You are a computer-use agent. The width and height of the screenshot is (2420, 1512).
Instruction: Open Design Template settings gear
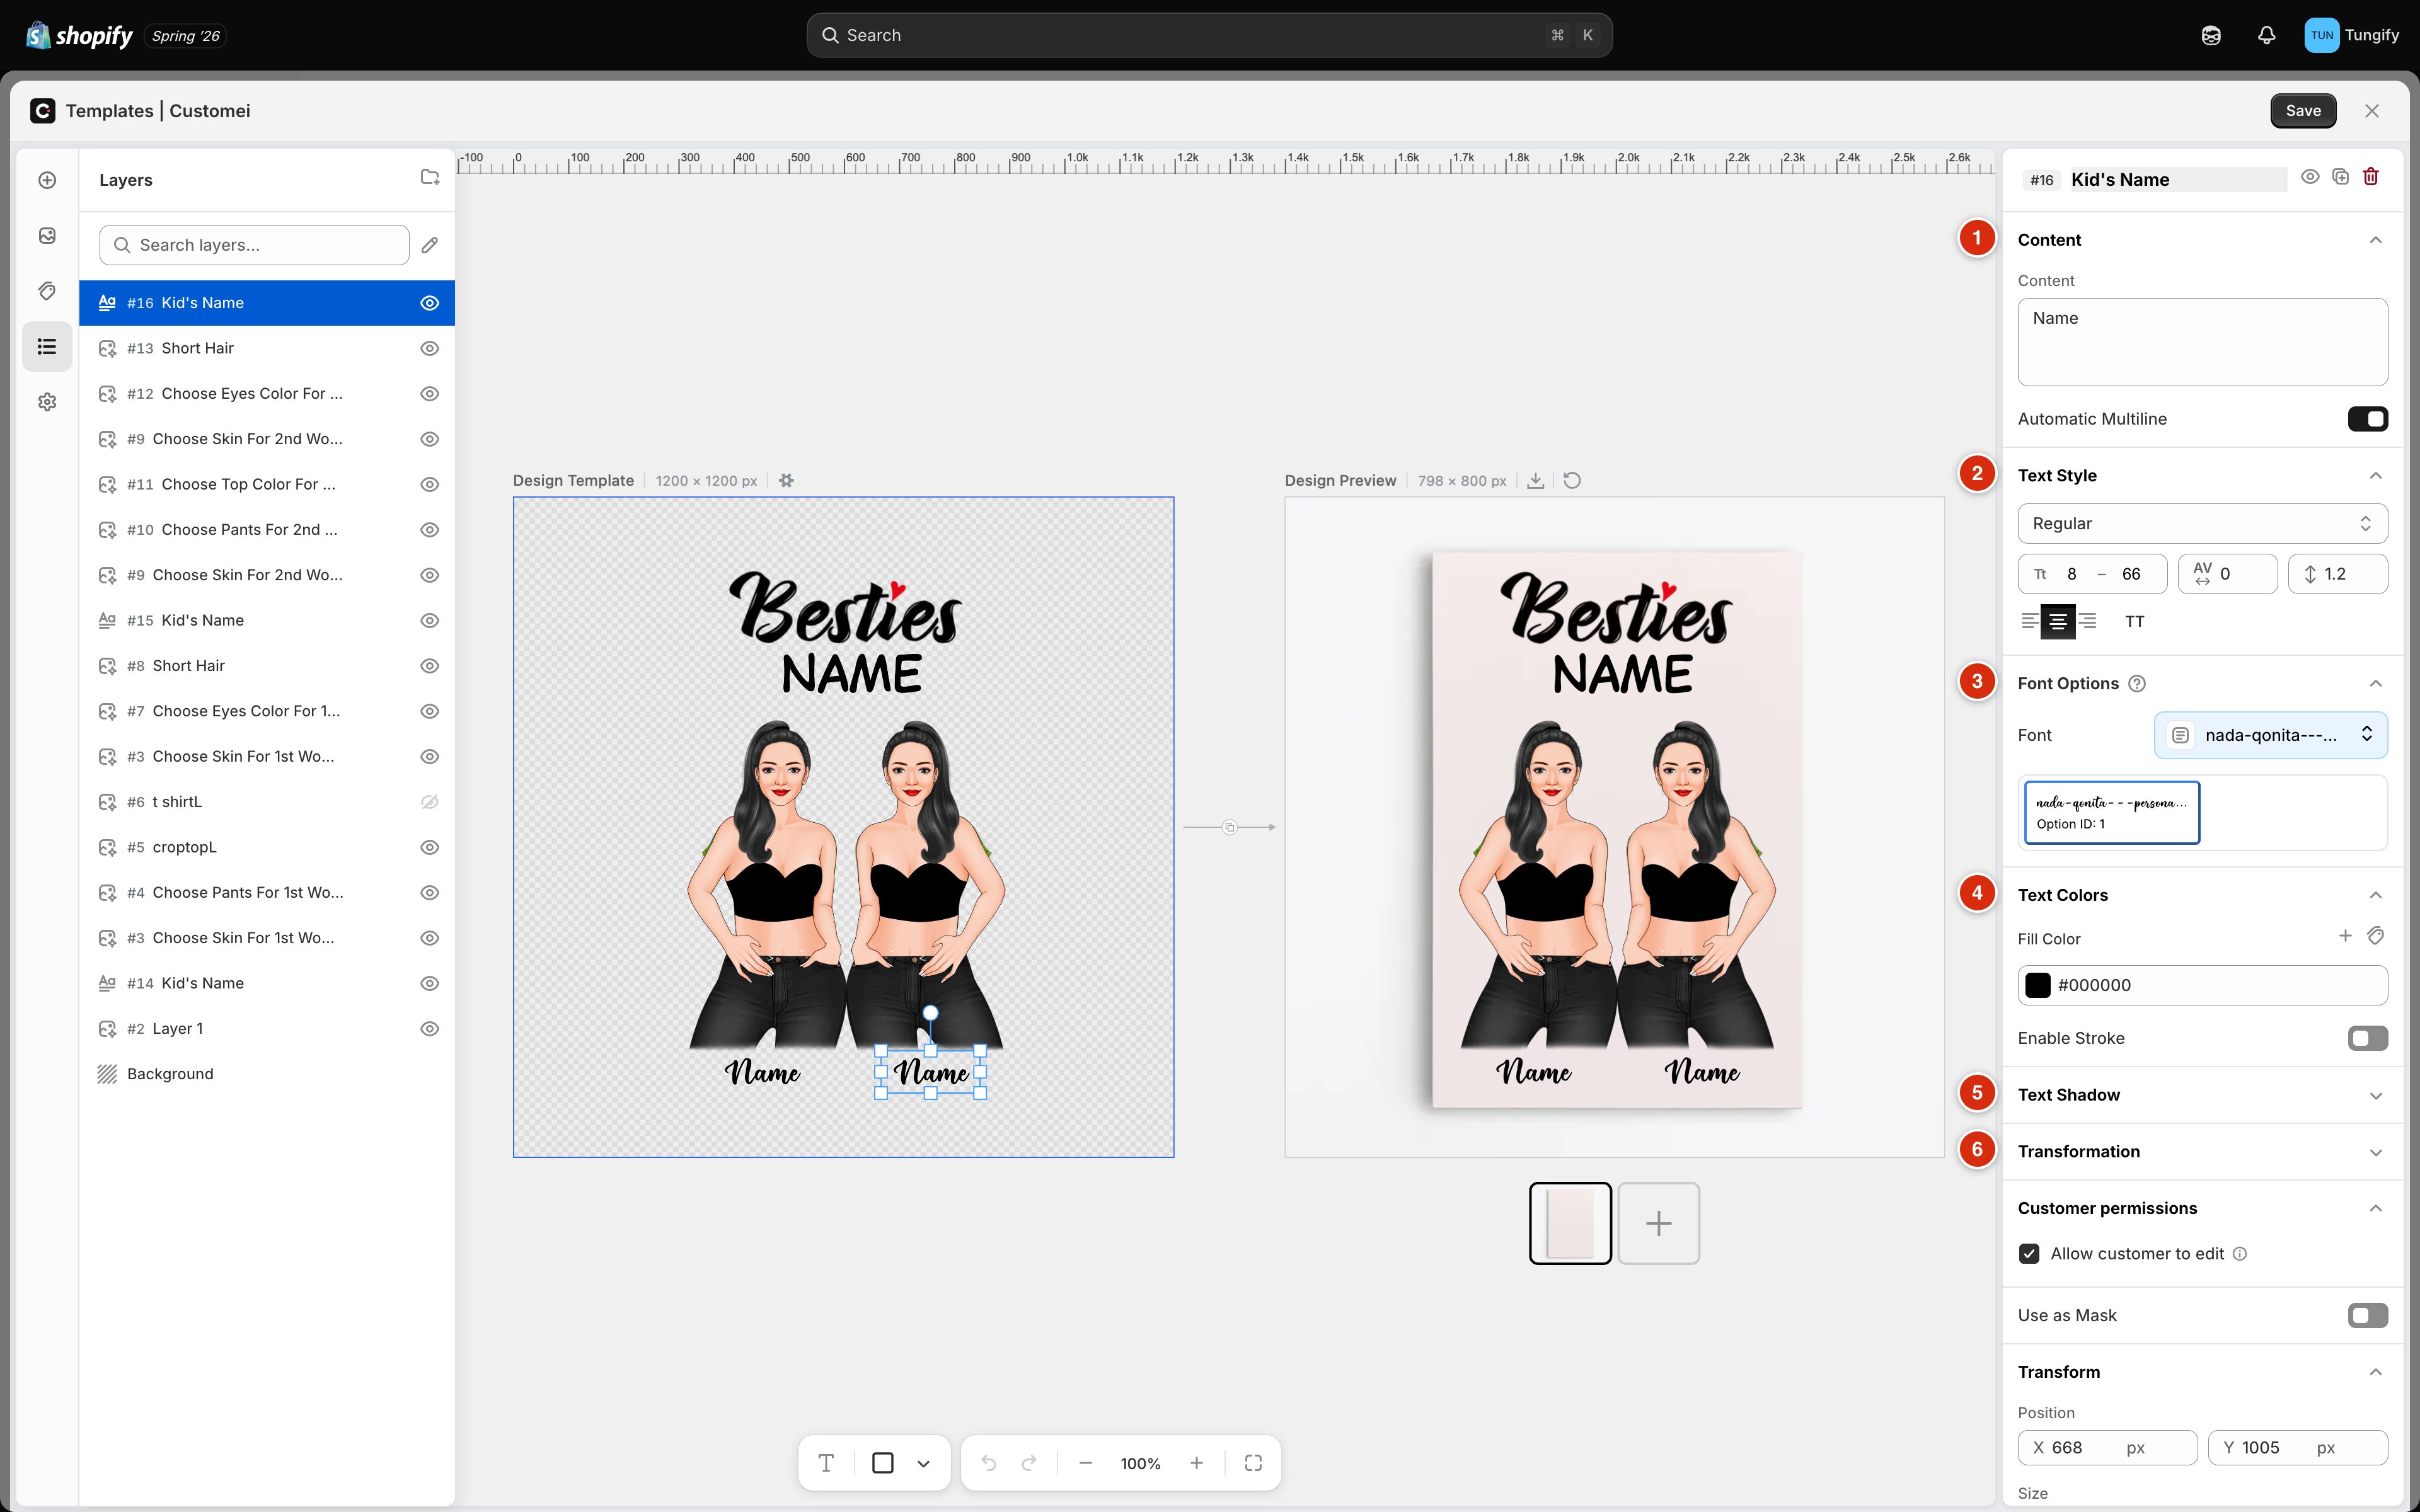click(786, 481)
